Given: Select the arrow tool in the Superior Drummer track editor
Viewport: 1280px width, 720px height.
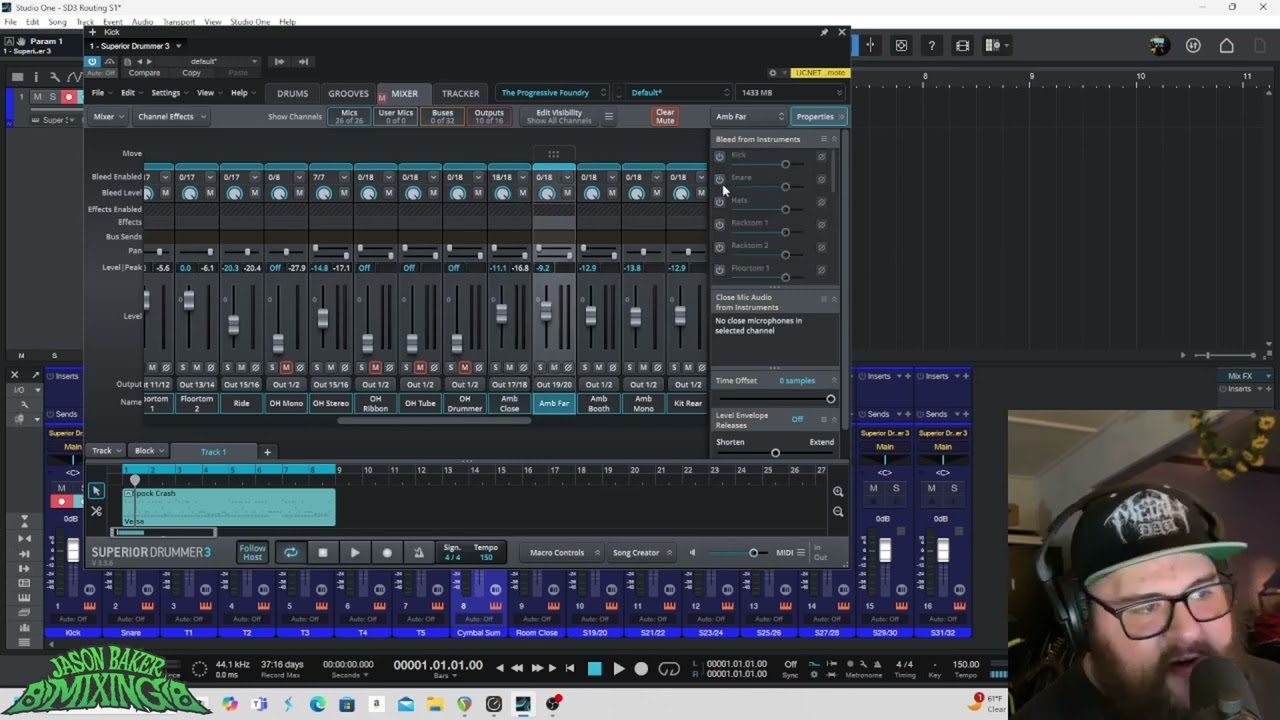Looking at the screenshot, I should (96, 491).
